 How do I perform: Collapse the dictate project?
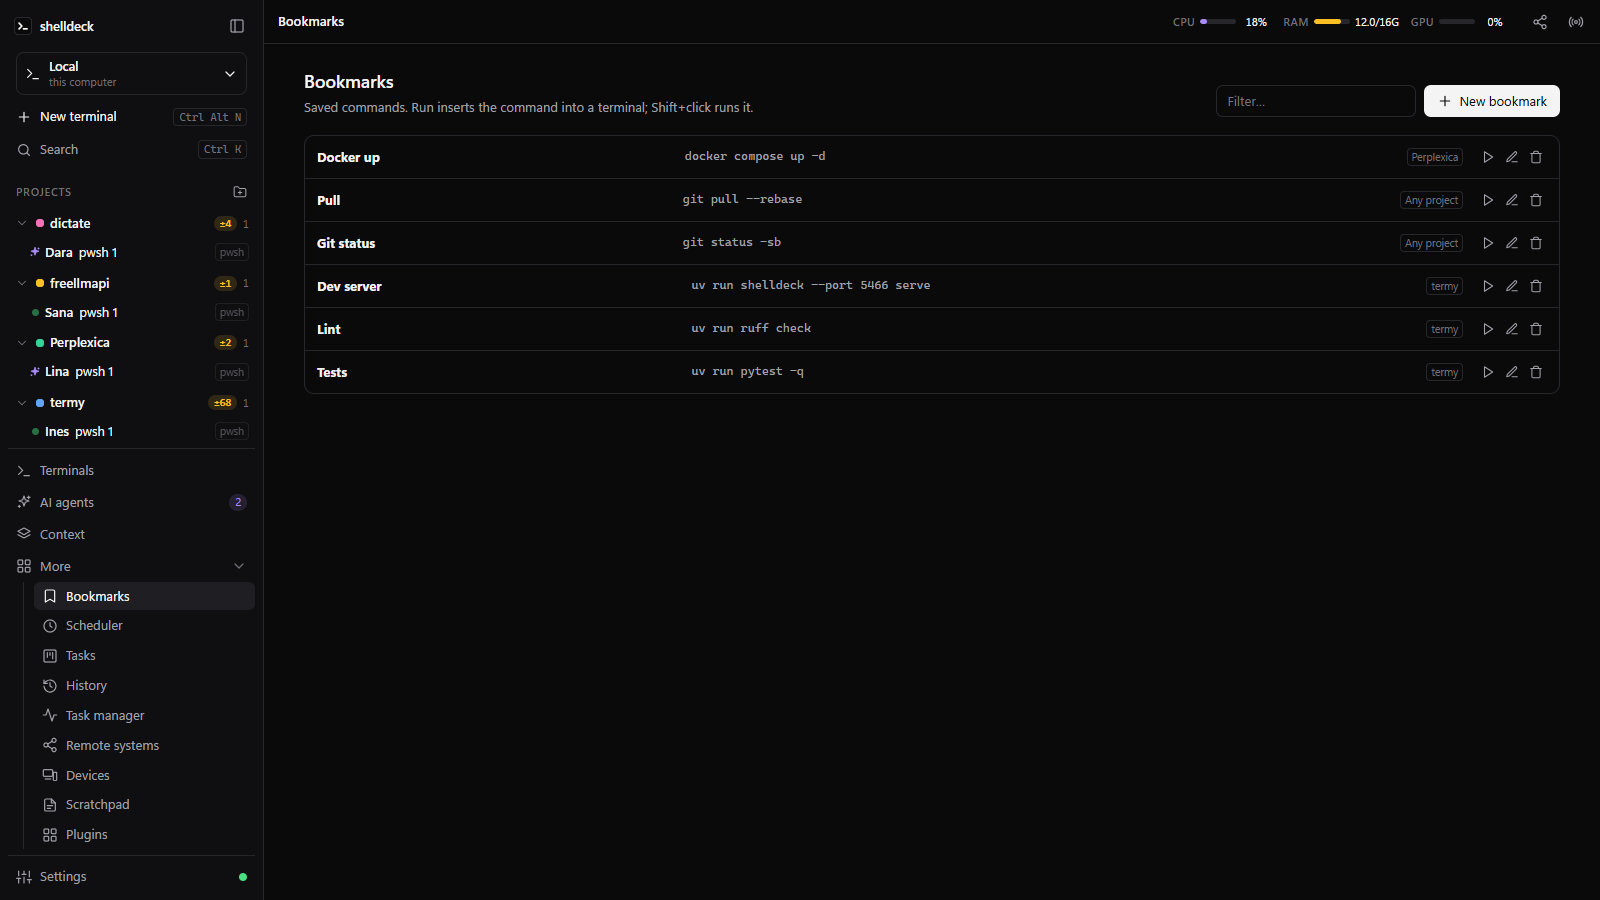pyautogui.click(x=22, y=223)
